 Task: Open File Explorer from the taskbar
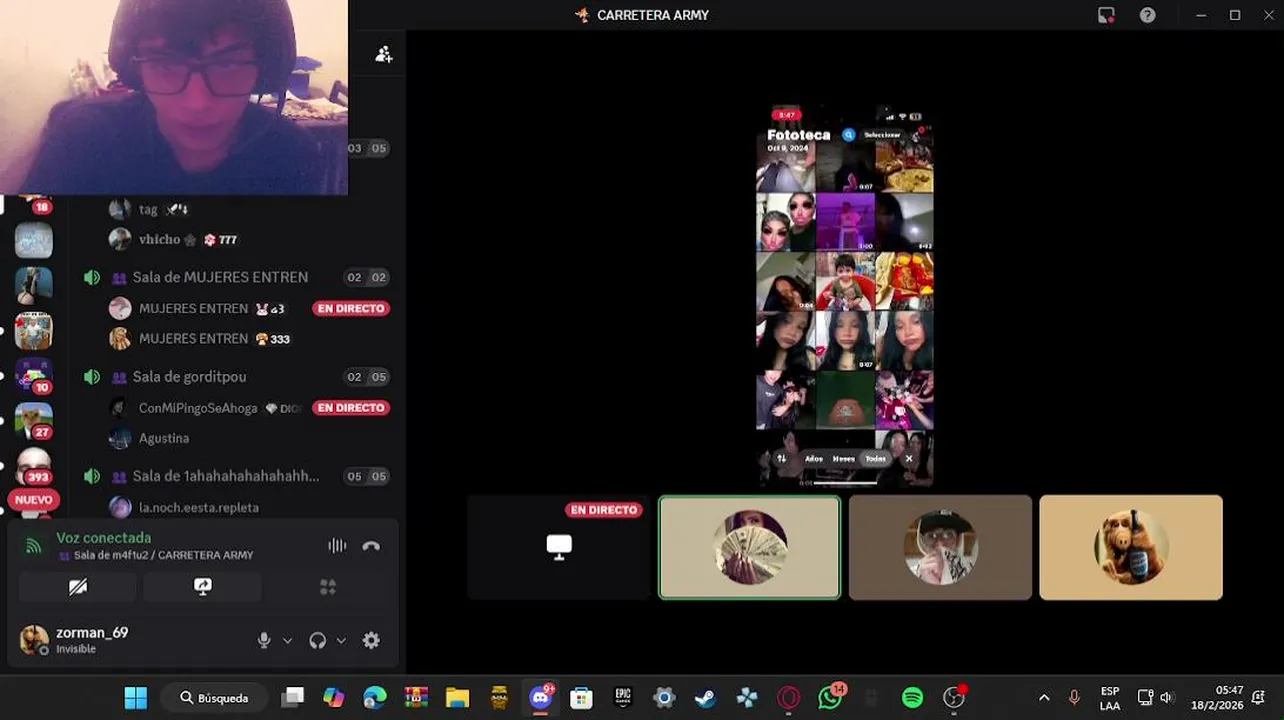point(458,698)
